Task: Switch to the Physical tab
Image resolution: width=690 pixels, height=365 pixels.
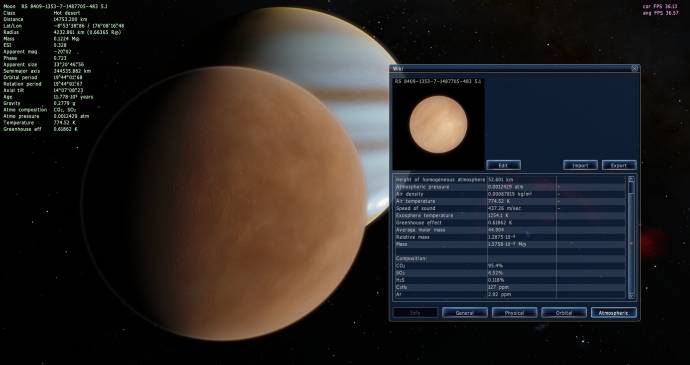Action: 514,313
